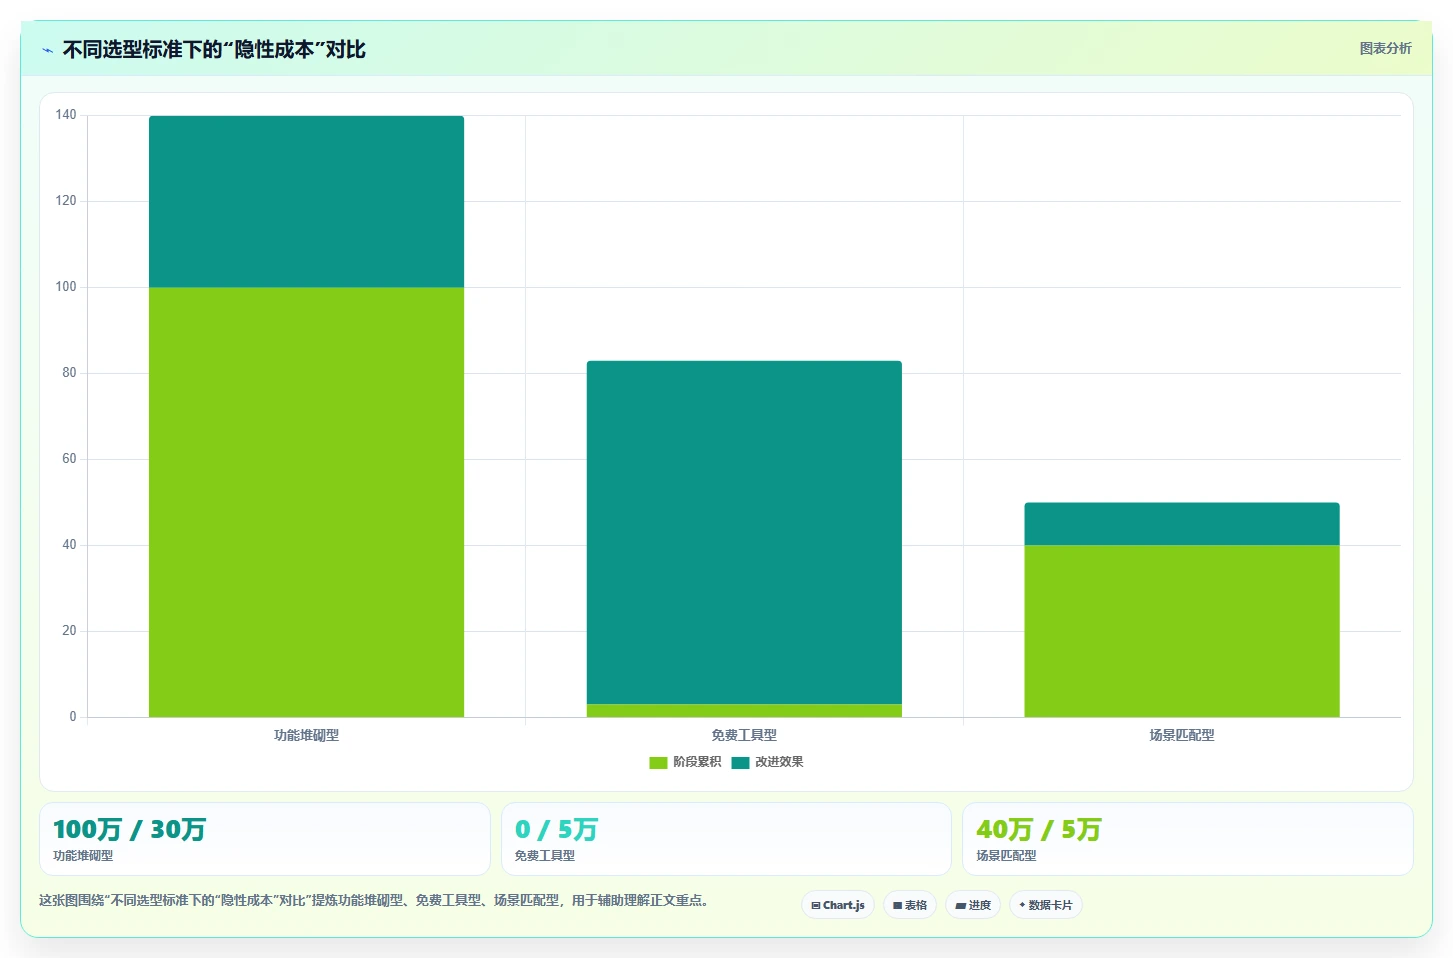The width and height of the screenshot is (1453, 958).
Task: Click the y-axis value 140
Action: point(66,115)
